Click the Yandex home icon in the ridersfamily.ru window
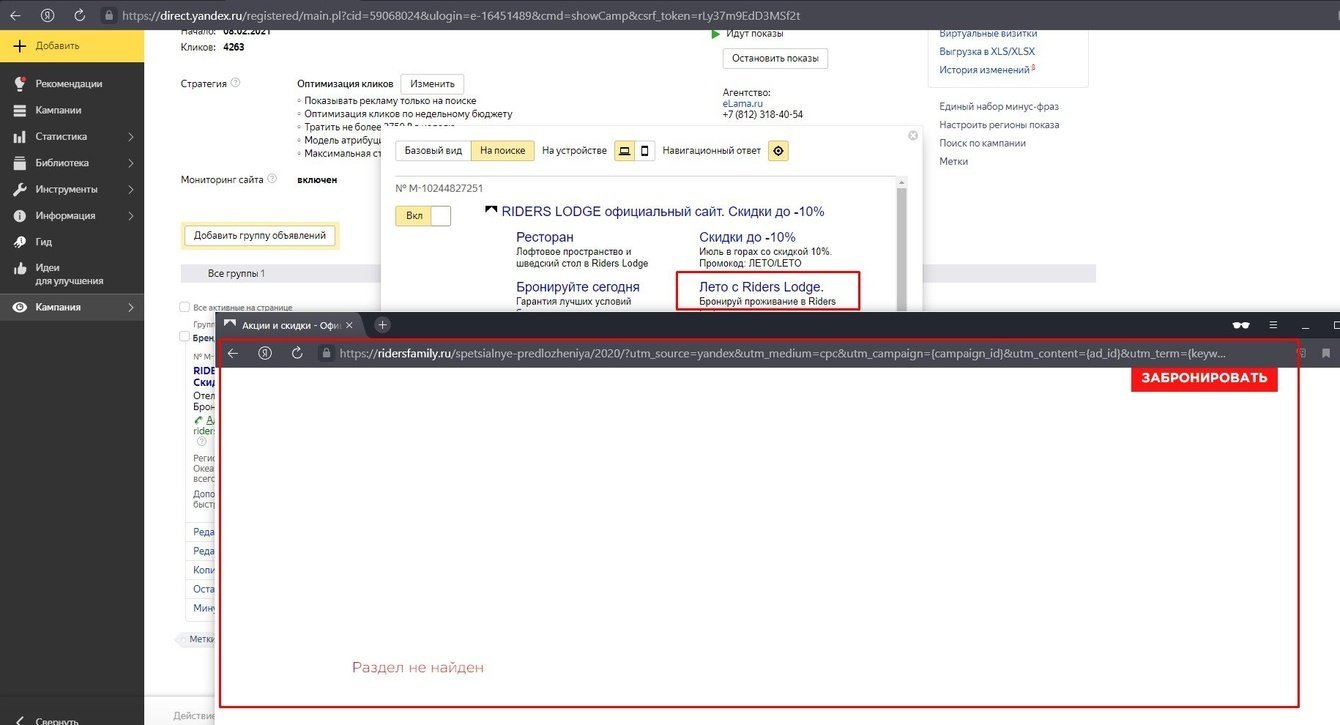This screenshot has width=1340, height=725. pos(265,353)
